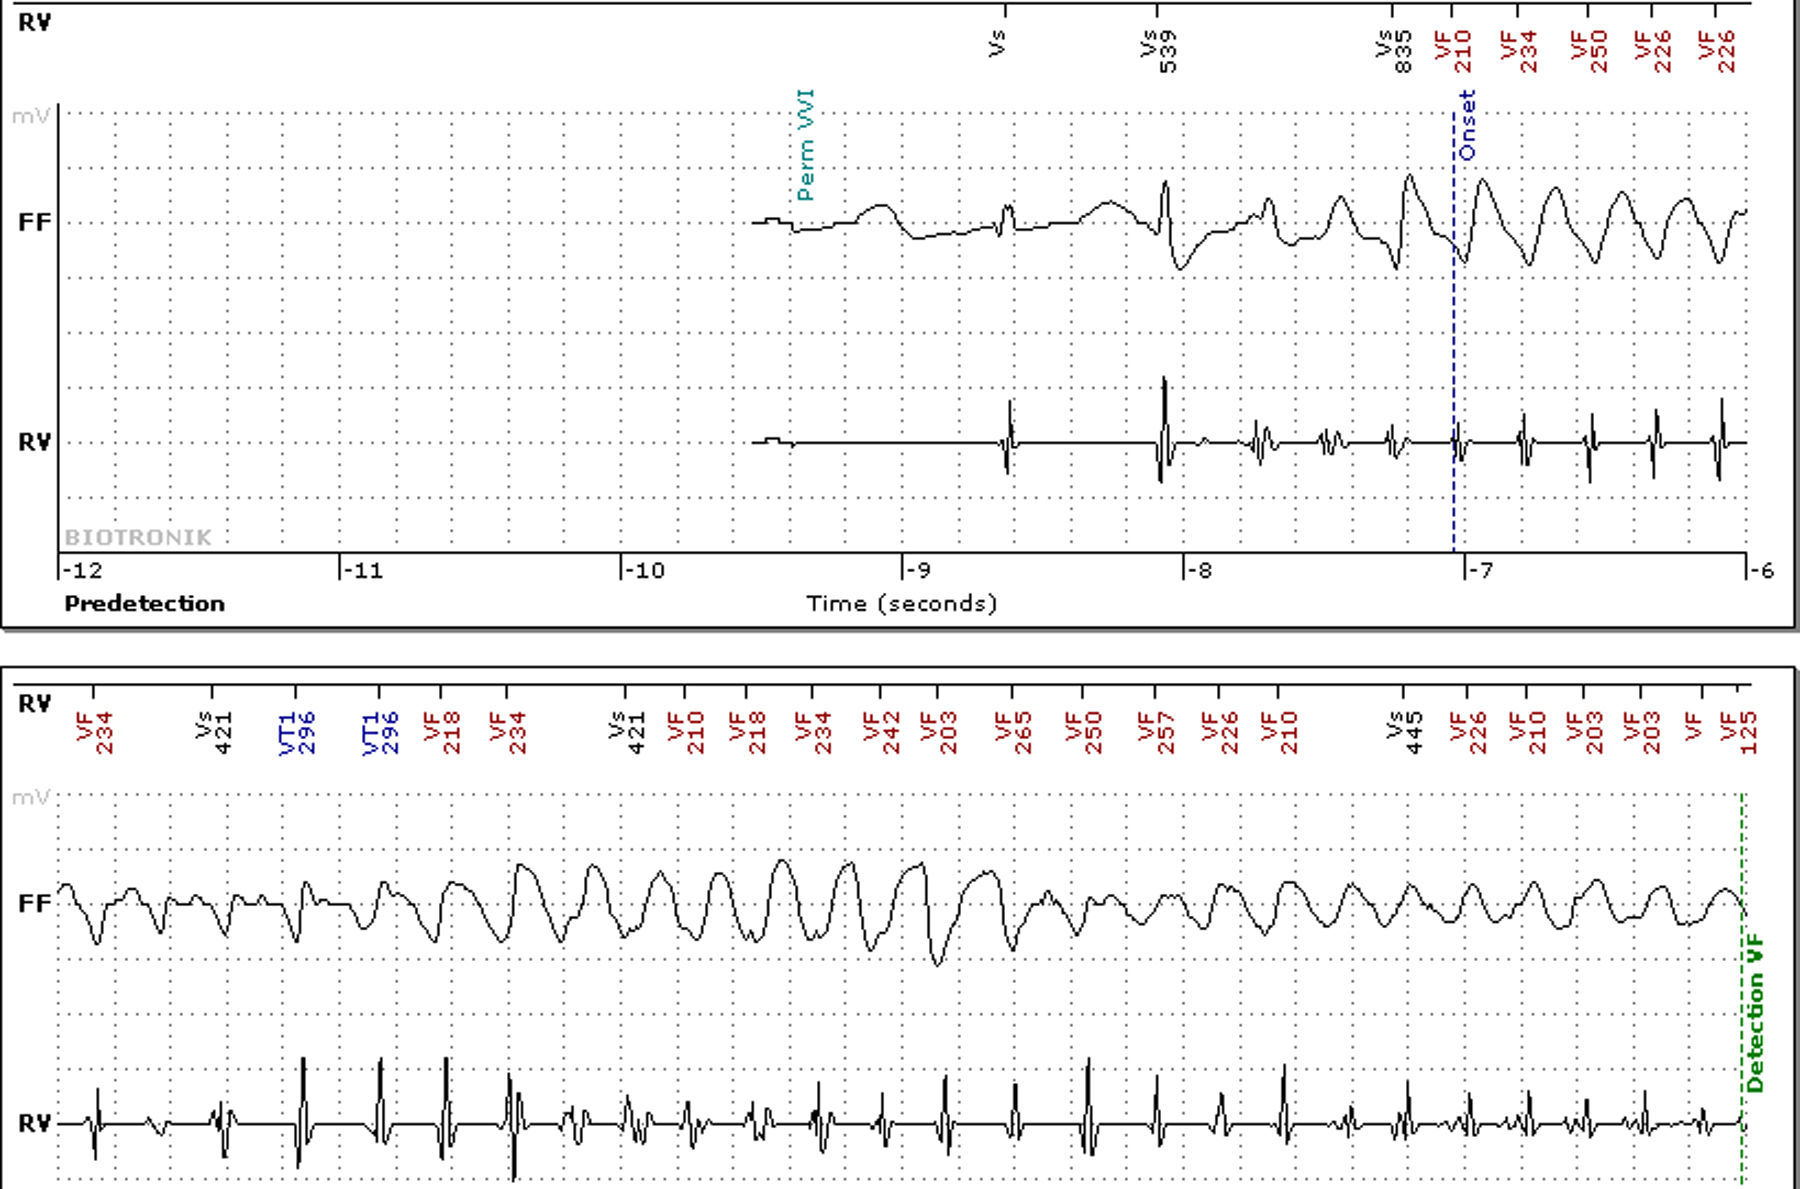The height and width of the screenshot is (1189, 1800).
Task: Click the BIOTRONIK watermark logo
Action: point(138,537)
